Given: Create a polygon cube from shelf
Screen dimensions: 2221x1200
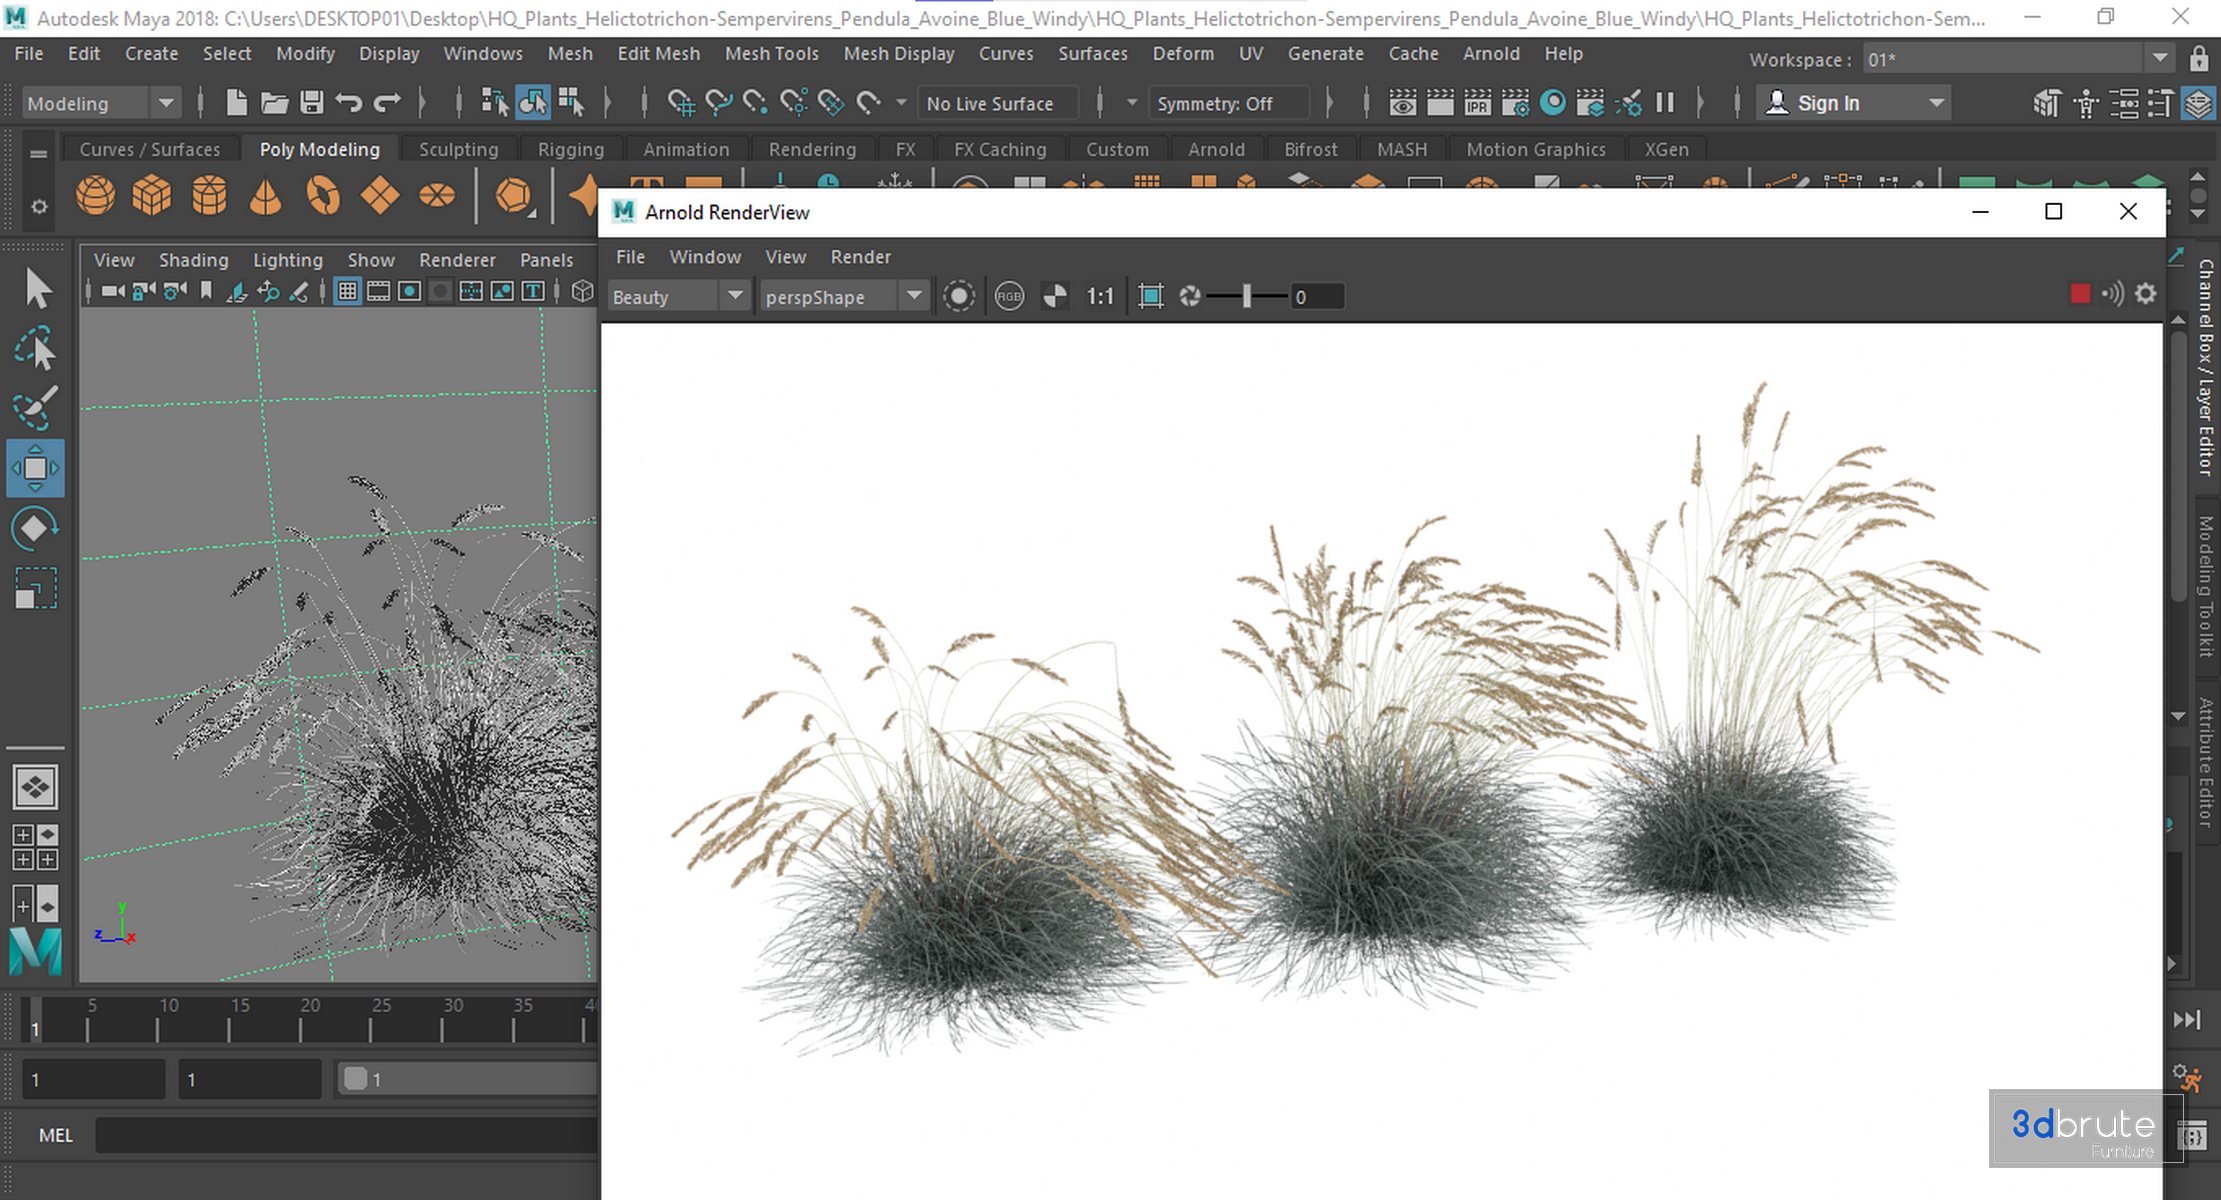Looking at the screenshot, I should (152, 195).
